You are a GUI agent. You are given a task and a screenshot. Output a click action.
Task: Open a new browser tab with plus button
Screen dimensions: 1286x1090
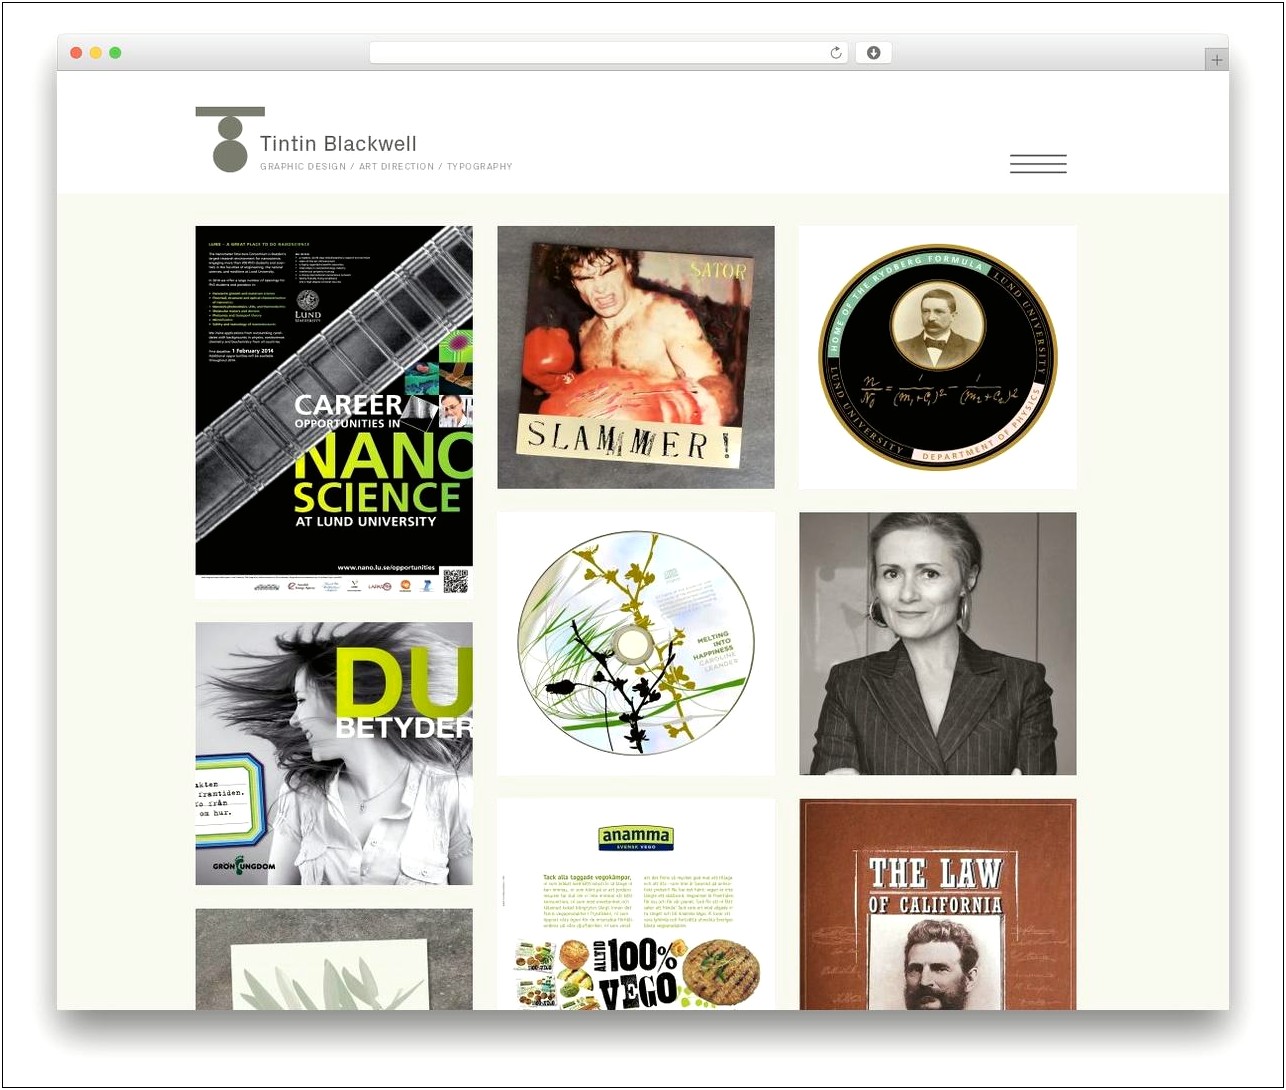click(1216, 60)
